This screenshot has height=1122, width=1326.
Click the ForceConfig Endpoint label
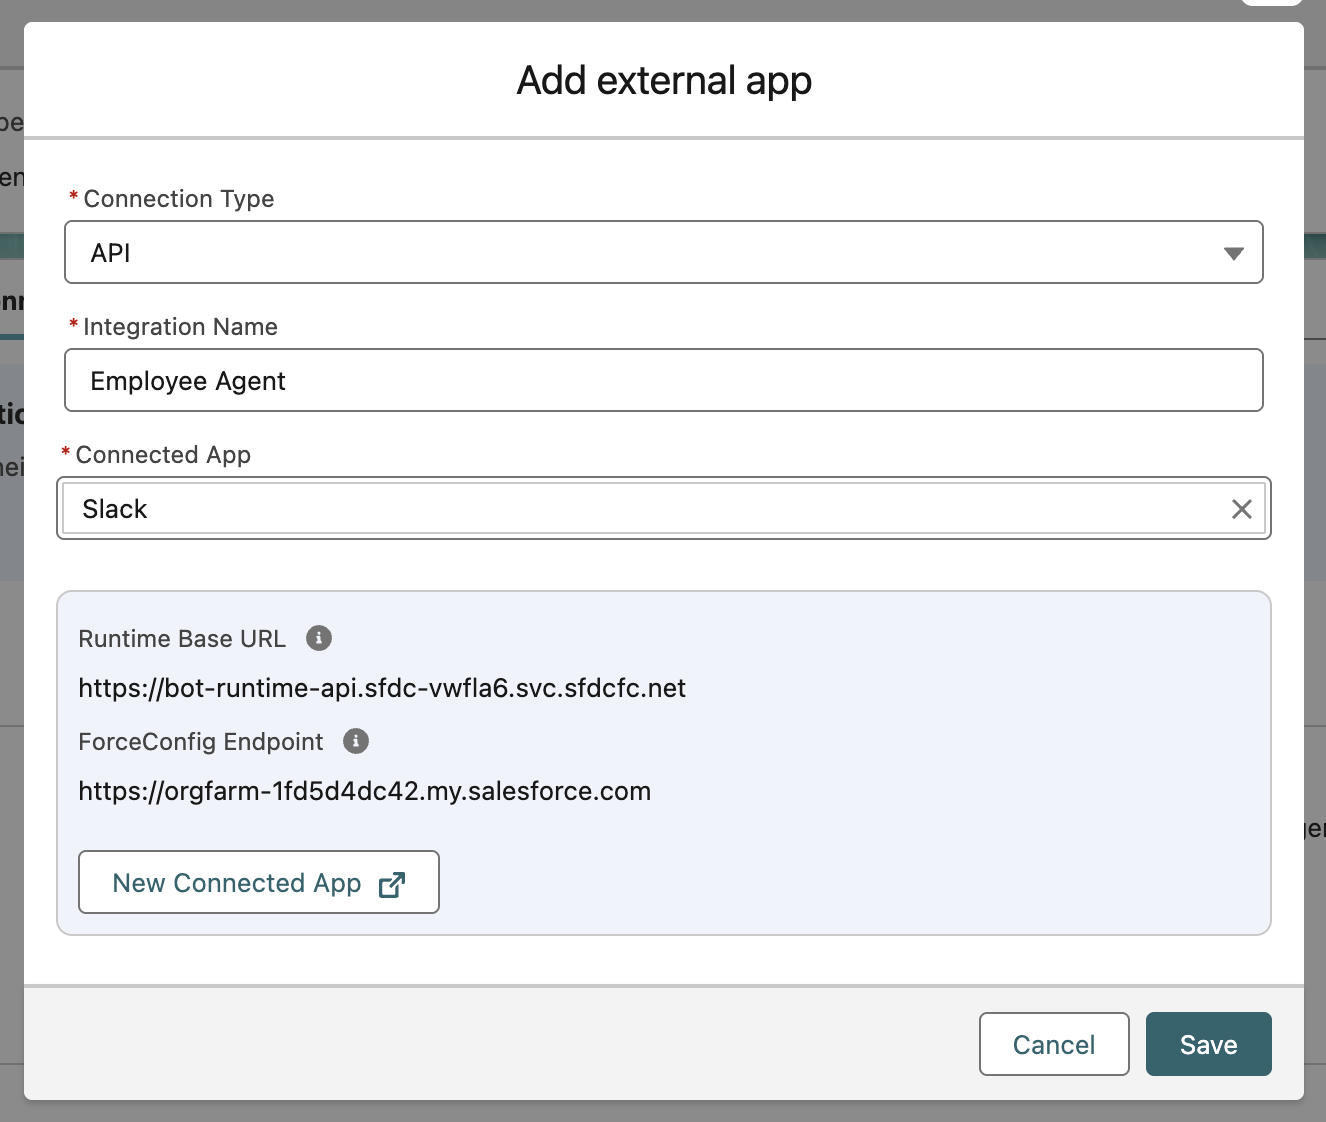200,742
